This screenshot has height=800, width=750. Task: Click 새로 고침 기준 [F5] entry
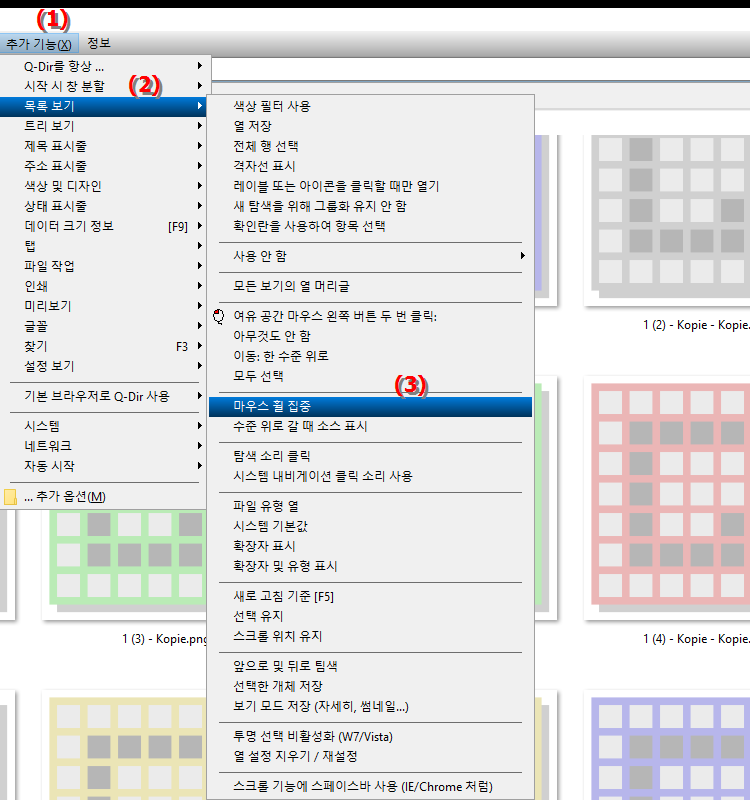pyautogui.click(x=370, y=596)
